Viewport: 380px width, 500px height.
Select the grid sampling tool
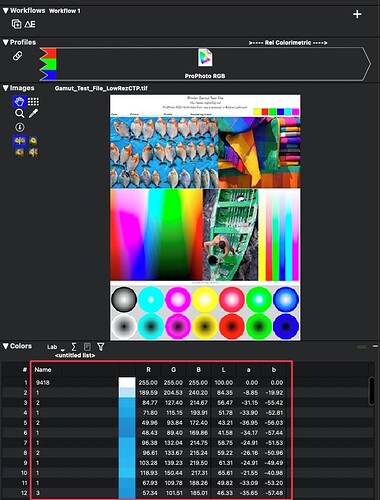tap(33, 101)
